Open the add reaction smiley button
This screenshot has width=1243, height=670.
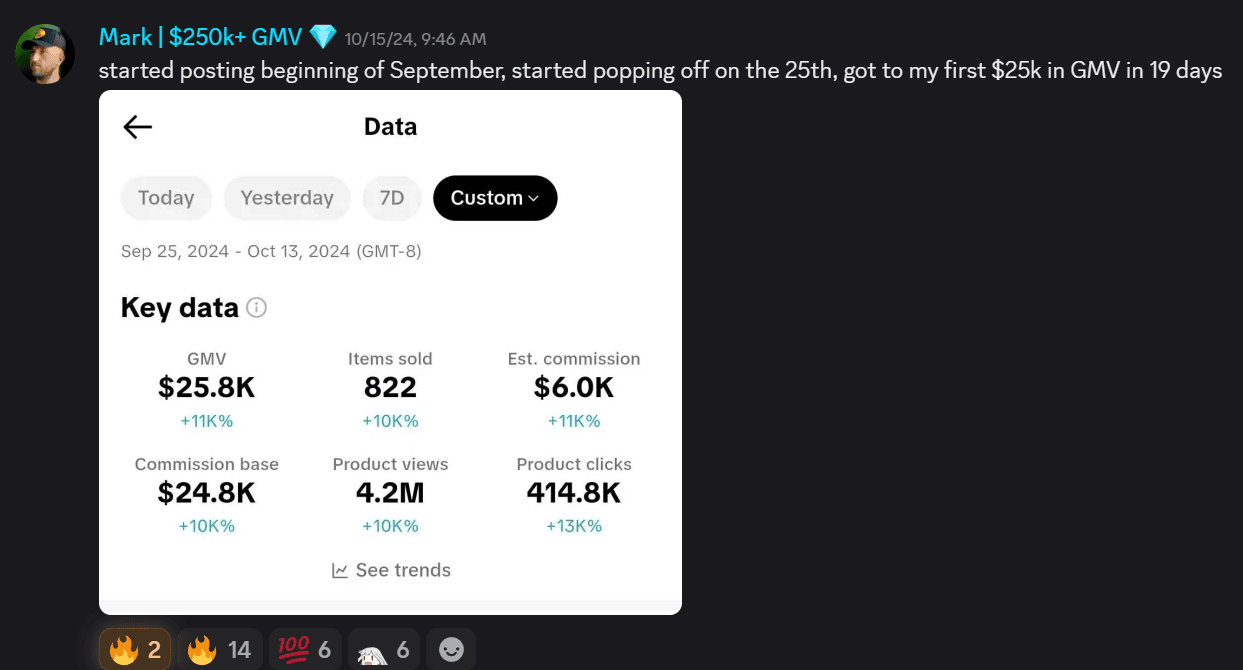(x=451, y=650)
